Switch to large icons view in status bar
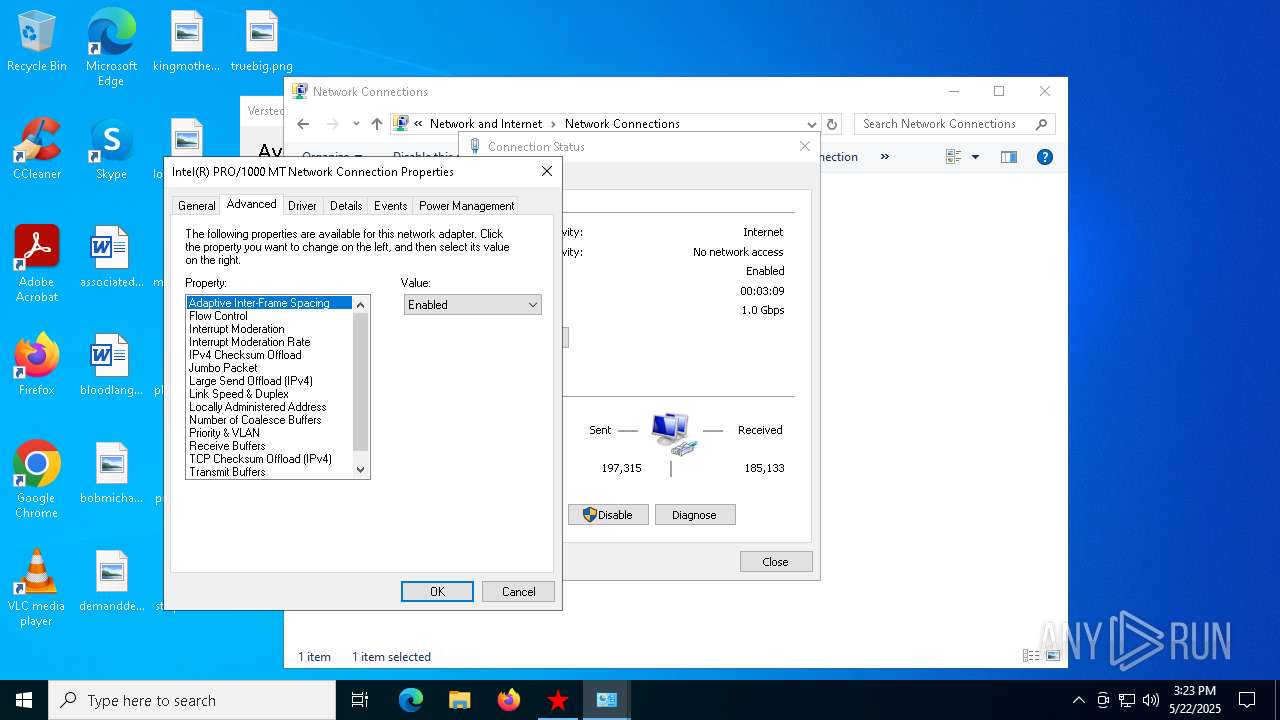 (x=1053, y=656)
